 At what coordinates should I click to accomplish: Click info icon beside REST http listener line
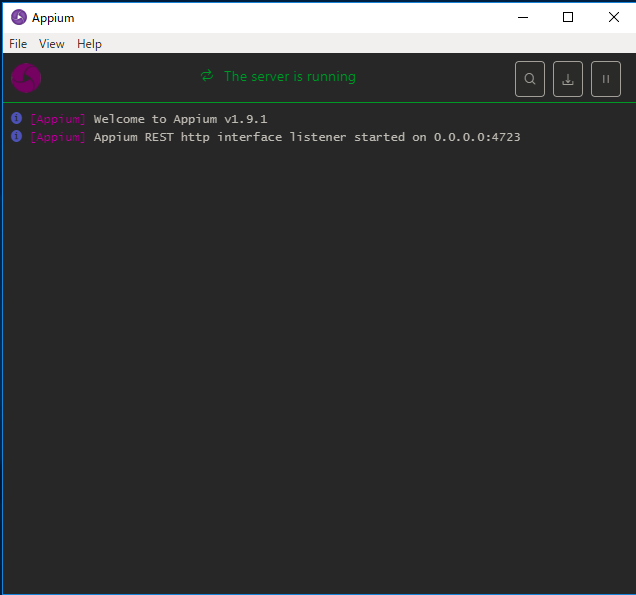pos(16,136)
